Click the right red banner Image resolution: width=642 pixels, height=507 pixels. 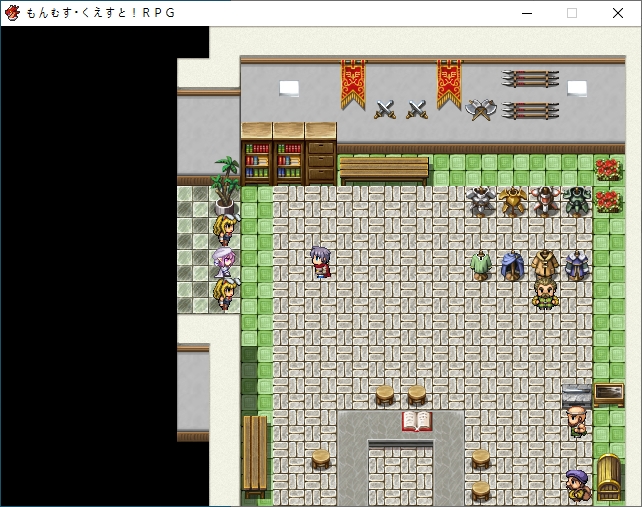coord(449,85)
